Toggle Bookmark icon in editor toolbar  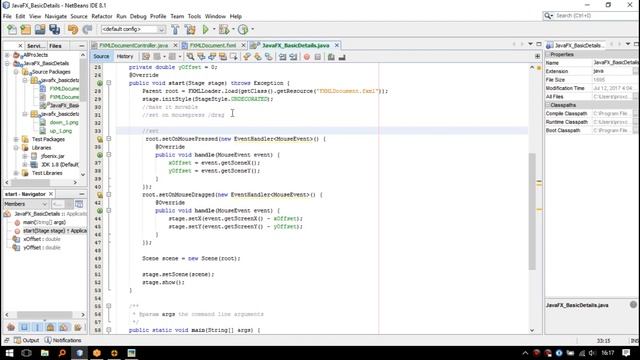pyautogui.click(x=269, y=57)
